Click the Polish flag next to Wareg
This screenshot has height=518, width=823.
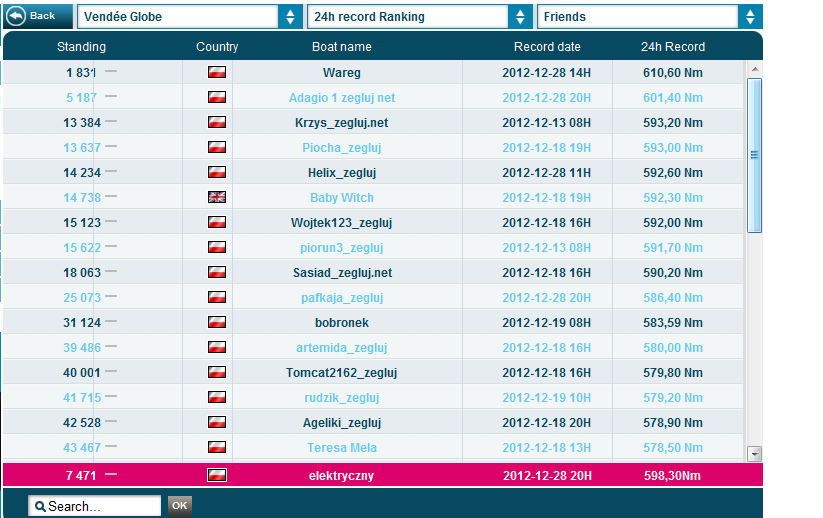pos(217,73)
